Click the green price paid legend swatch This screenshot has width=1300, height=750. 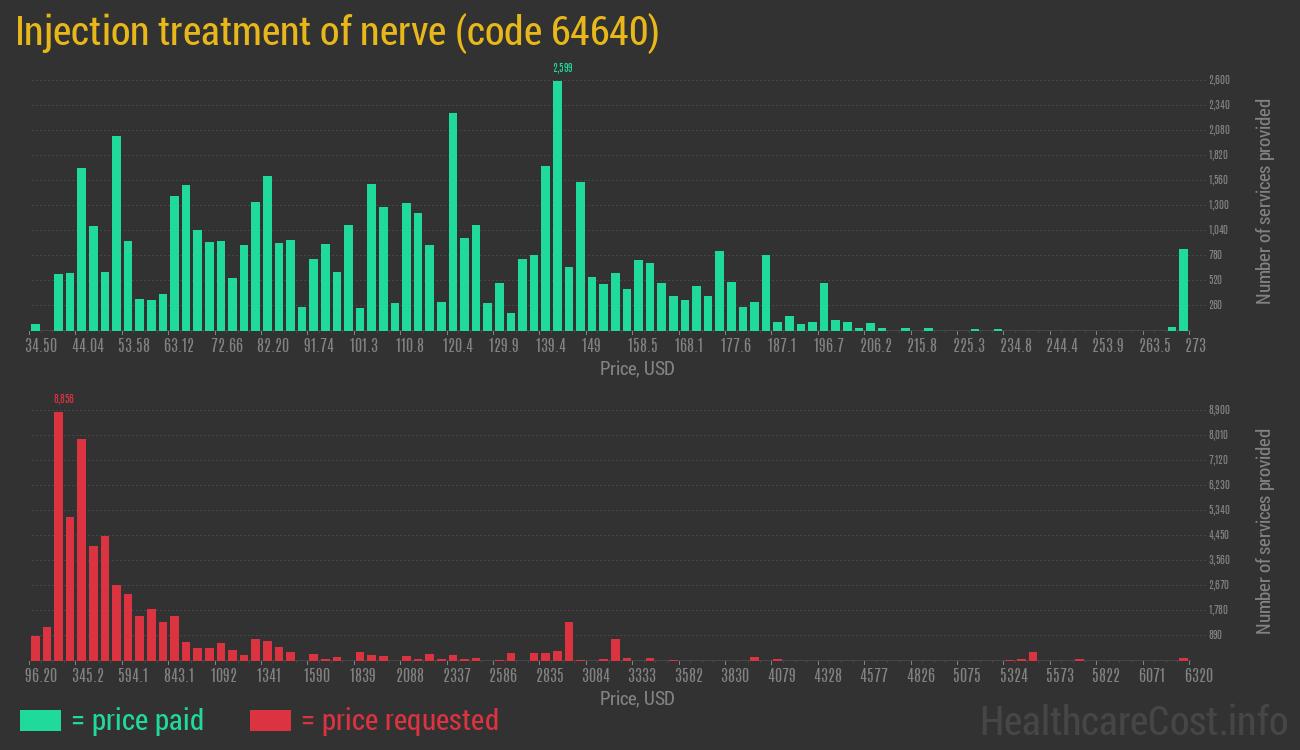click(40, 720)
